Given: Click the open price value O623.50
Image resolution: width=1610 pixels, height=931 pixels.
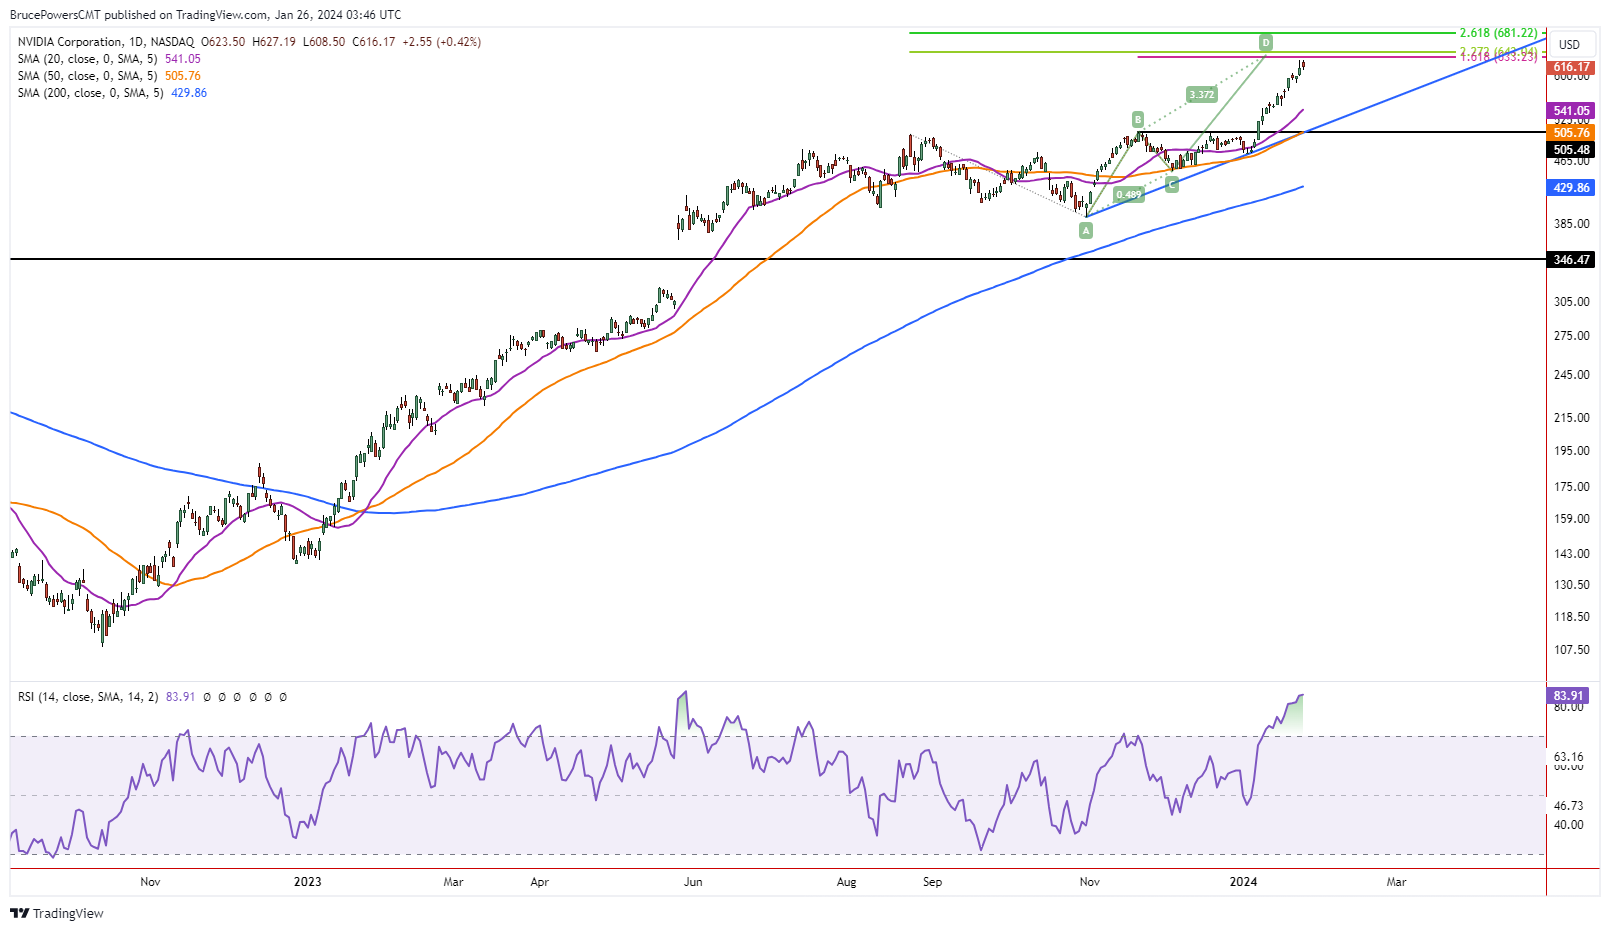Looking at the screenshot, I should [x=223, y=42].
